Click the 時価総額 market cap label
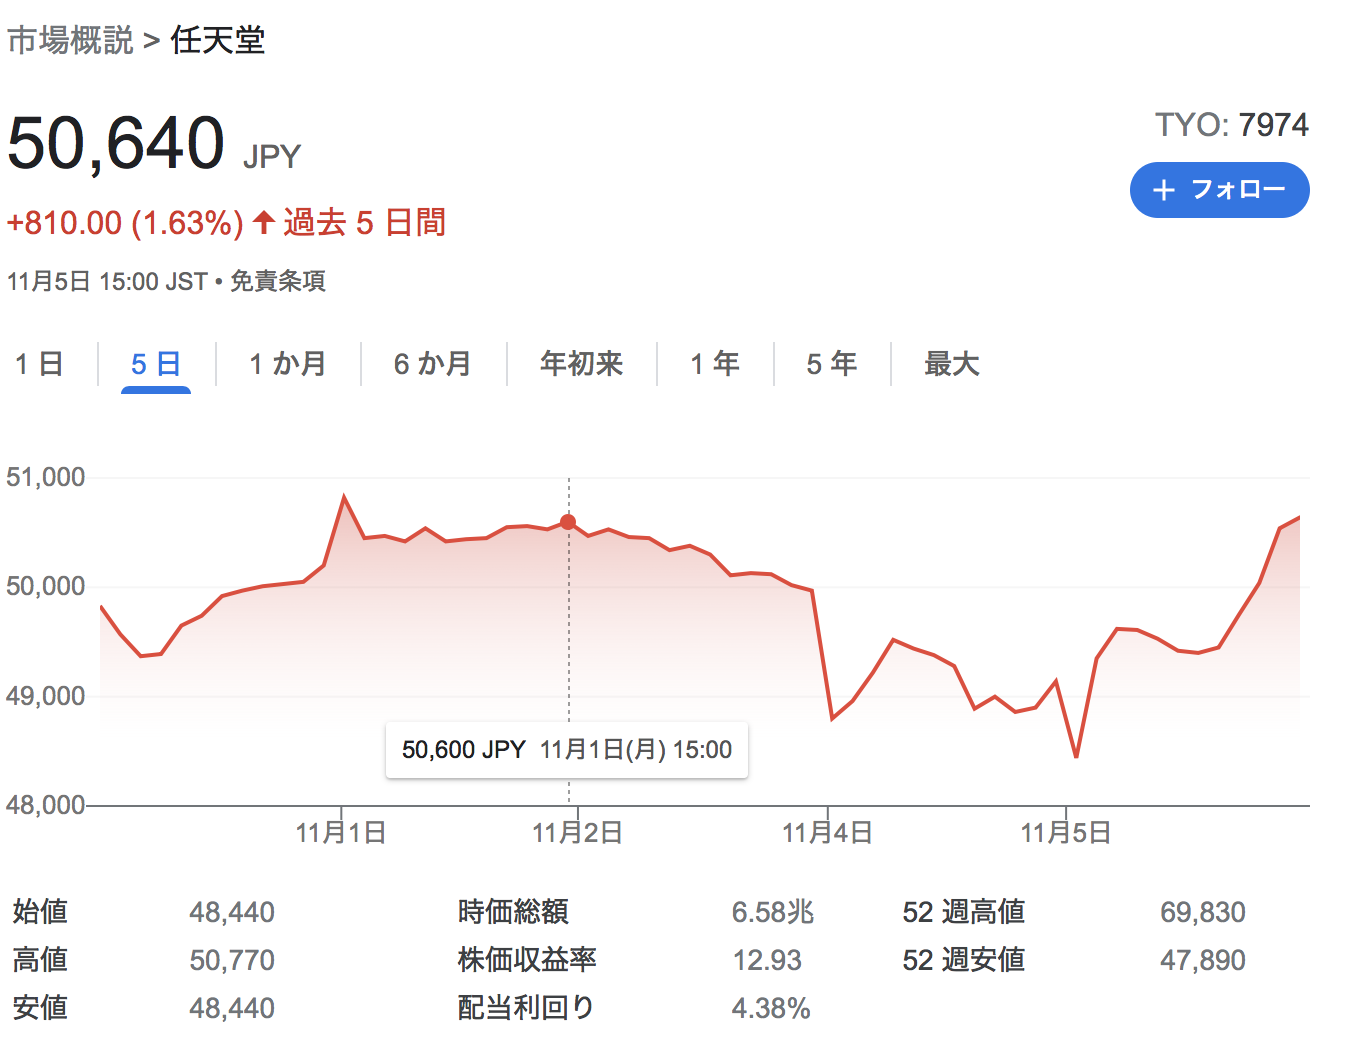 (x=513, y=912)
